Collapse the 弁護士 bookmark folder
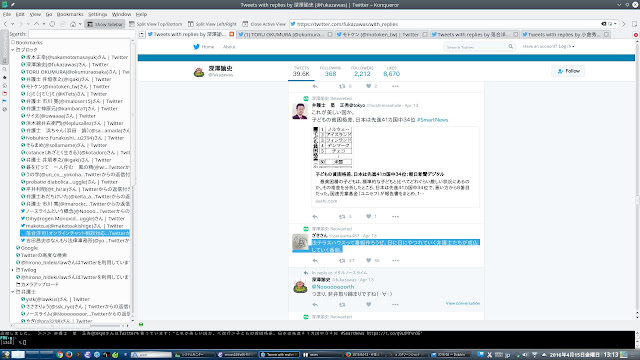Viewport: 640px width, 360px height. [13, 292]
